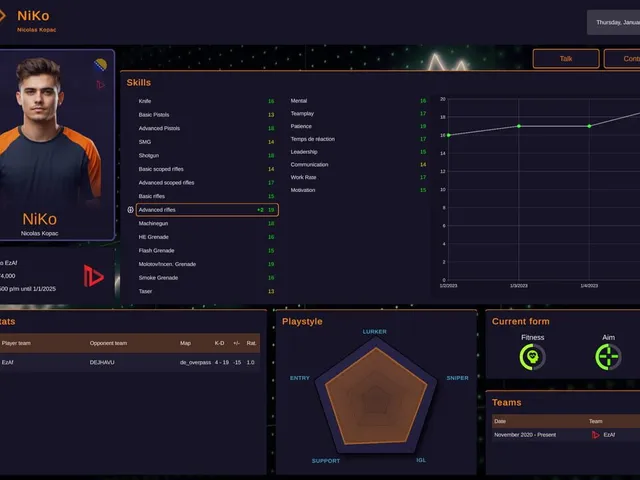Click IGL label on playstyle chart
The width and height of the screenshot is (640, 480).
click(x=421, y=460)
